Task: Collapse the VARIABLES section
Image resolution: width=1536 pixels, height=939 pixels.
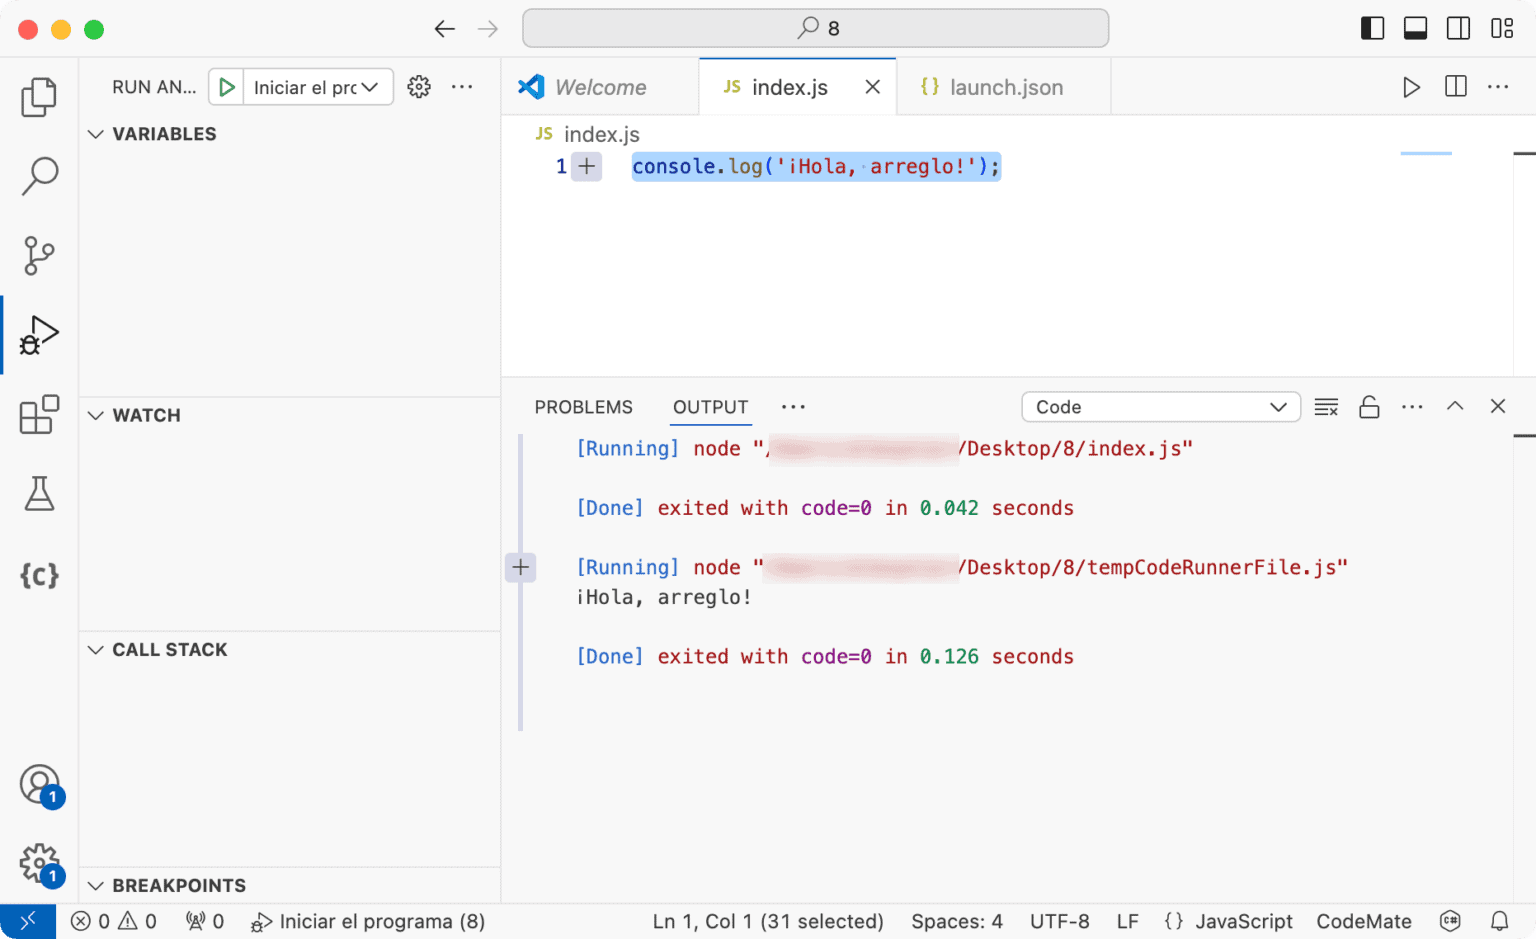Action: [95, 133]
